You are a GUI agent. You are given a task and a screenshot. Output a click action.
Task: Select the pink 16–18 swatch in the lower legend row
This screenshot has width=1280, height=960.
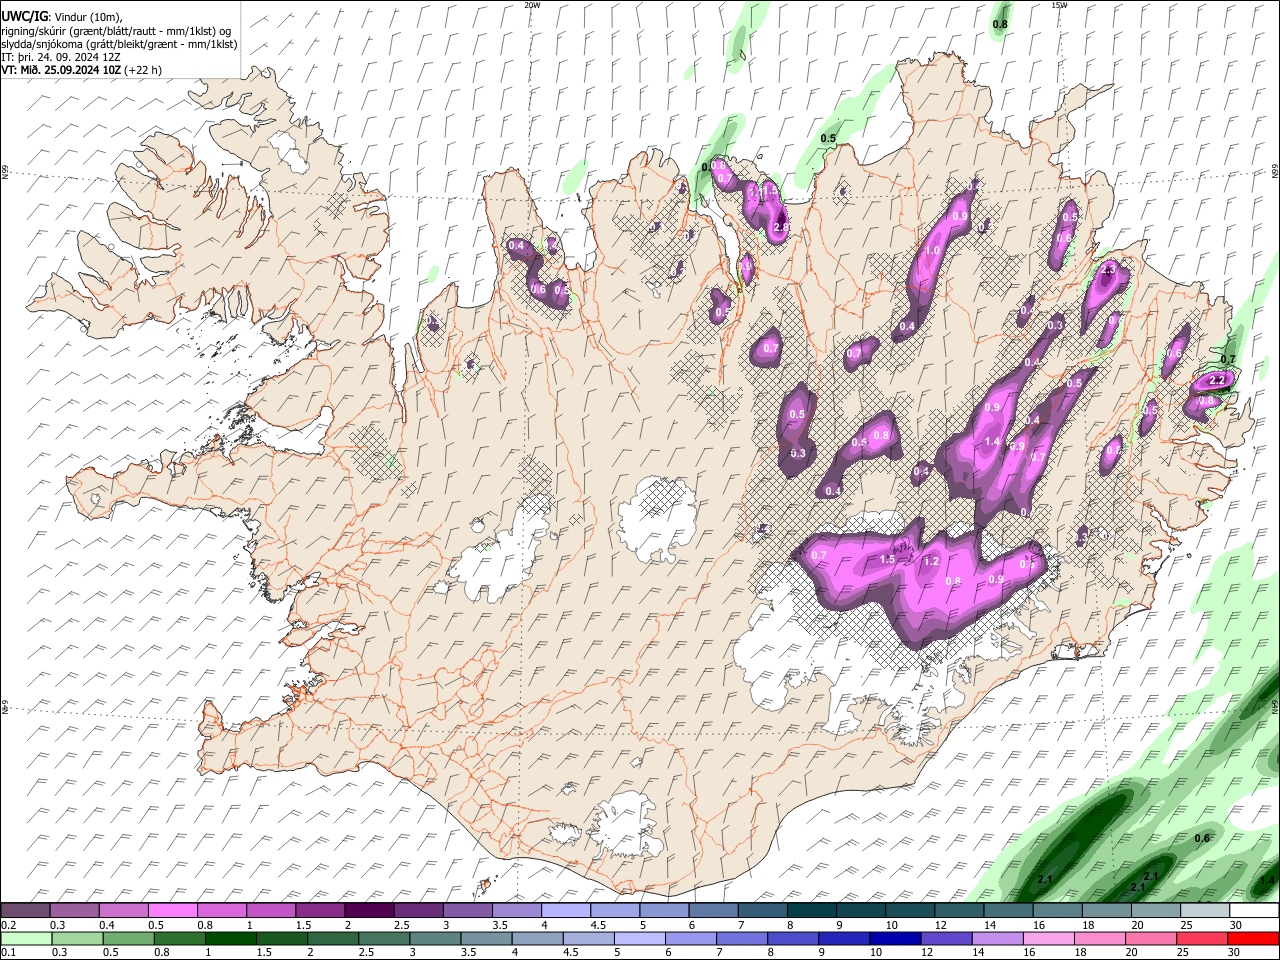click(1048, 938)
